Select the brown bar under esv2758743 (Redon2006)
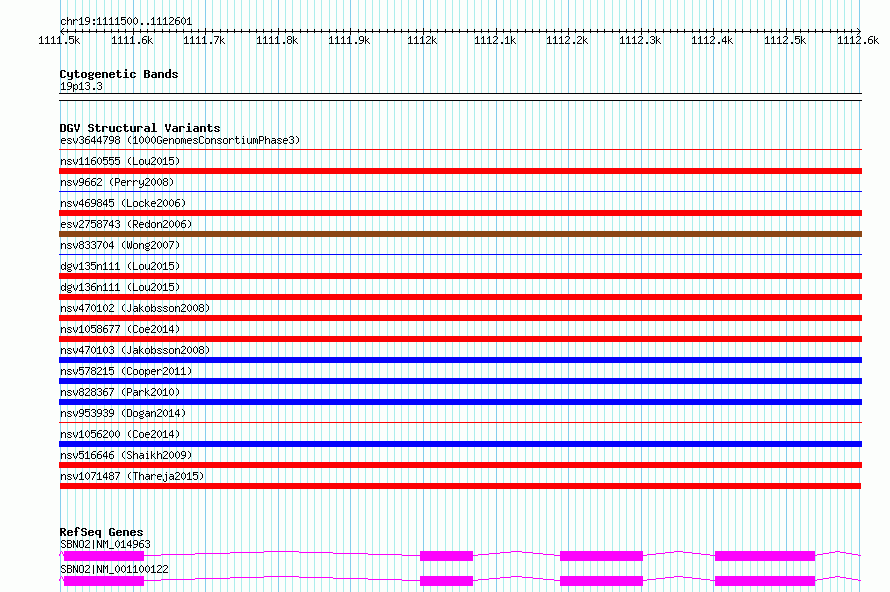 point(460,234)
